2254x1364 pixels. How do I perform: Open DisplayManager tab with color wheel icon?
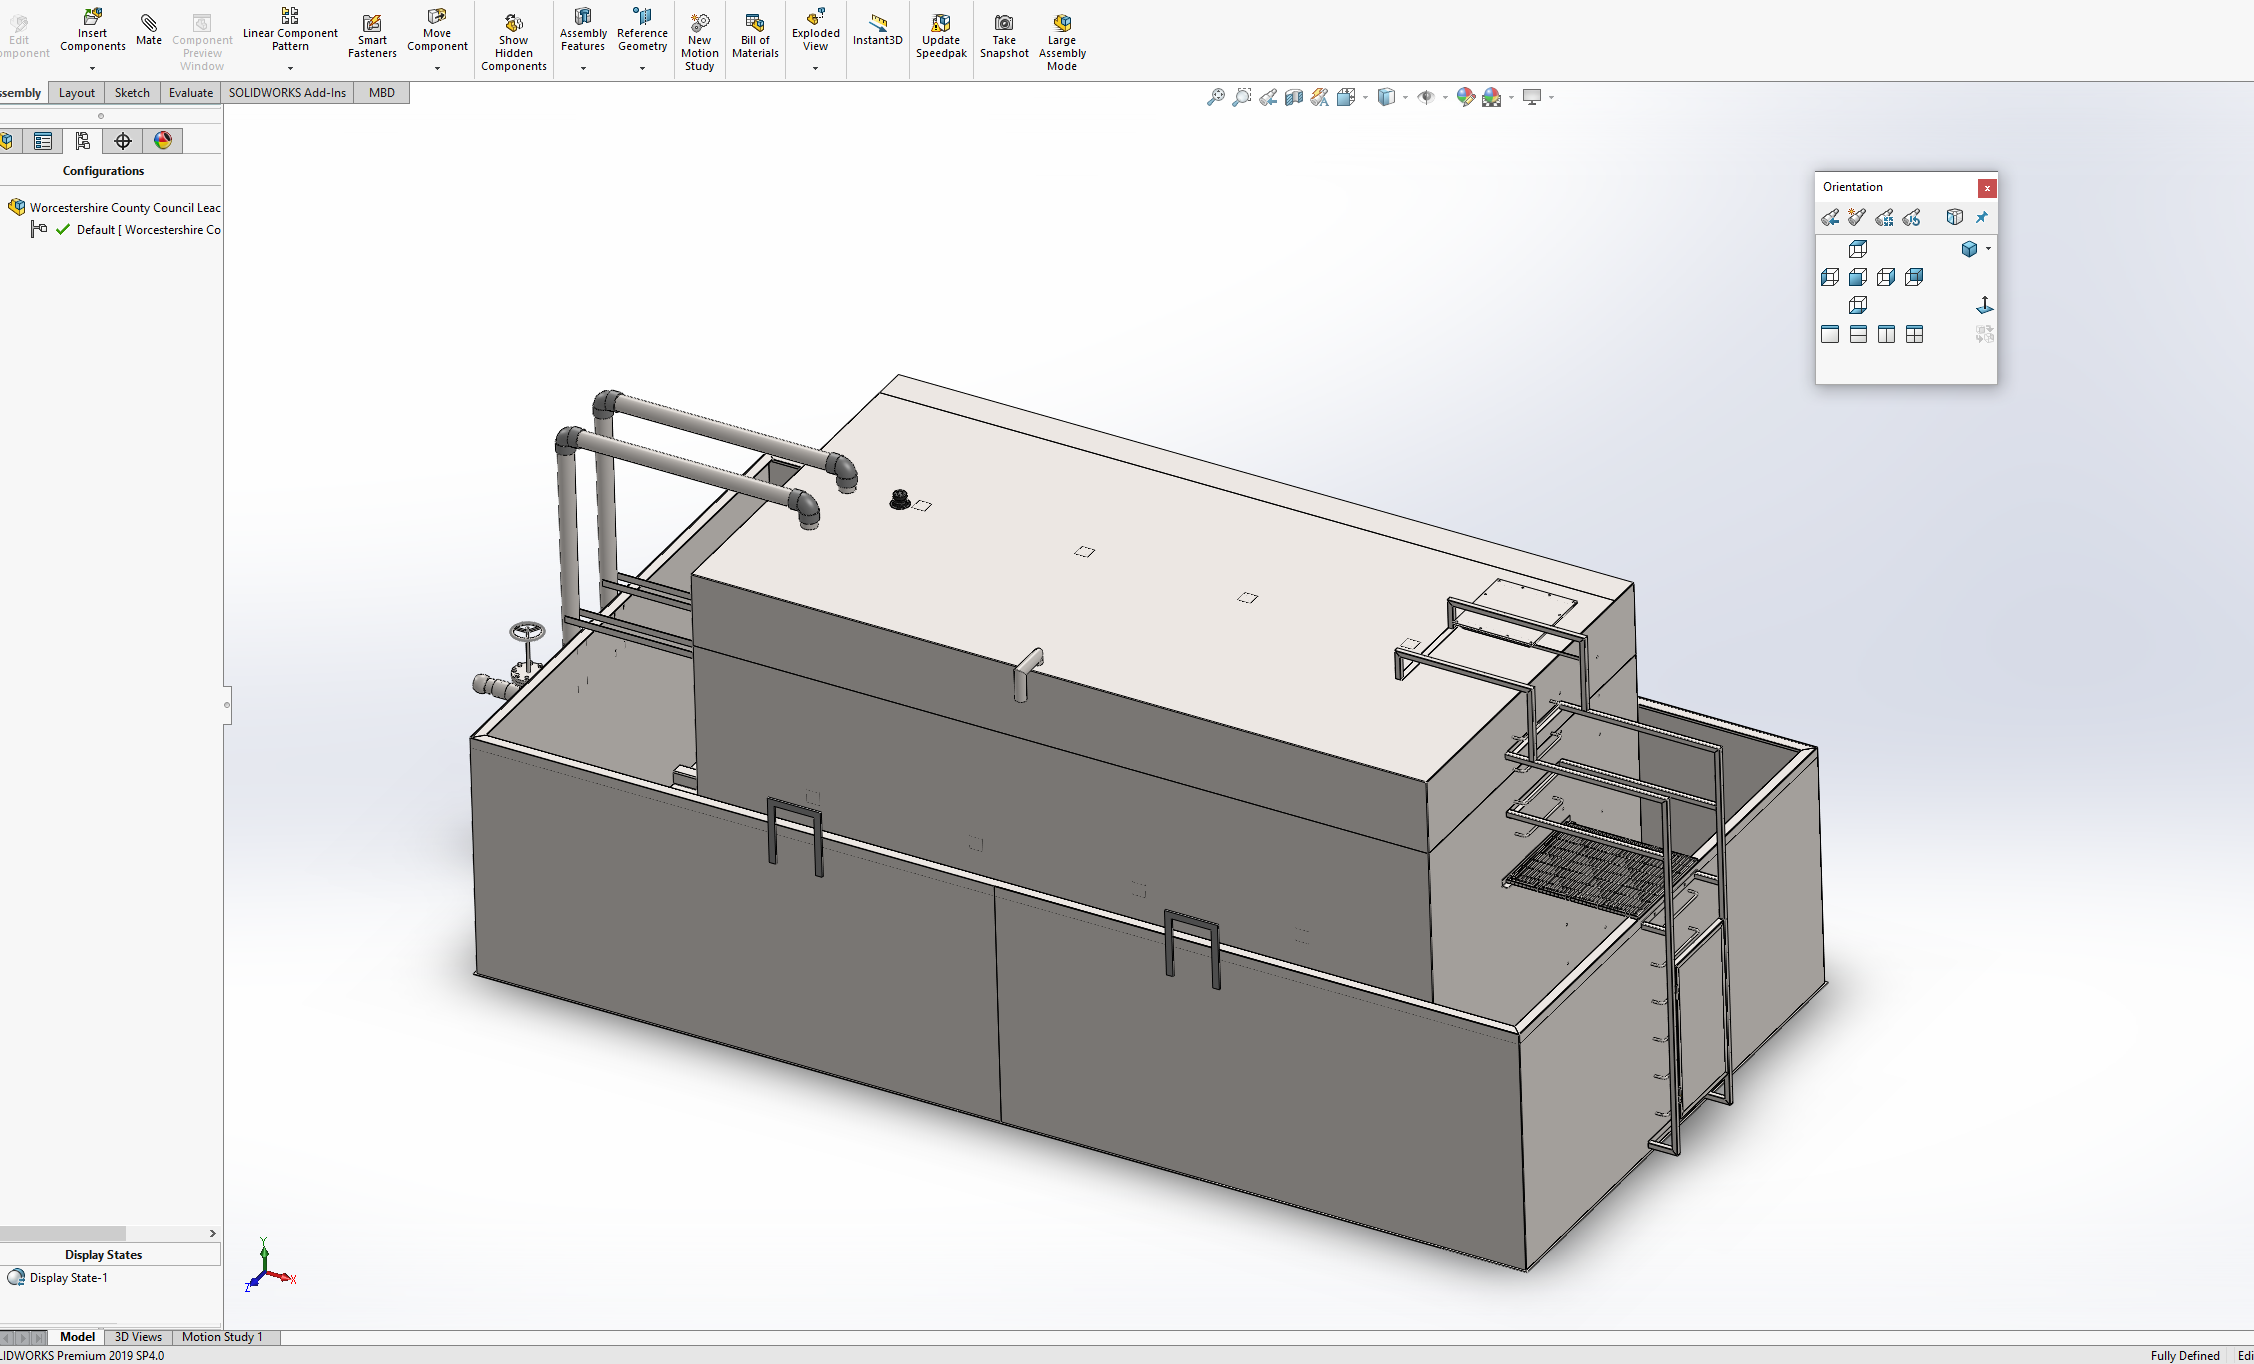[x=163, y=141]
